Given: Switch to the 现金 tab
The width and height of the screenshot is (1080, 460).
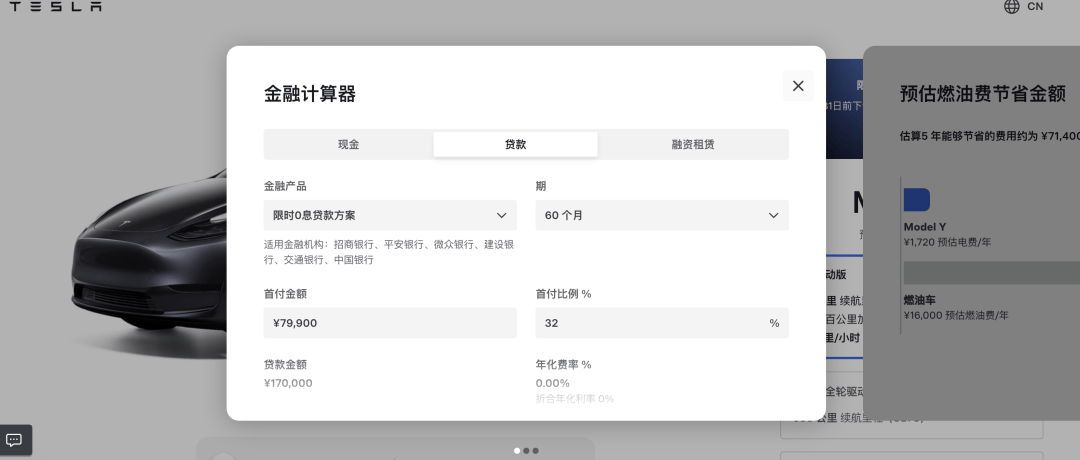Looking at the screenshot, I should pos(349,145).
